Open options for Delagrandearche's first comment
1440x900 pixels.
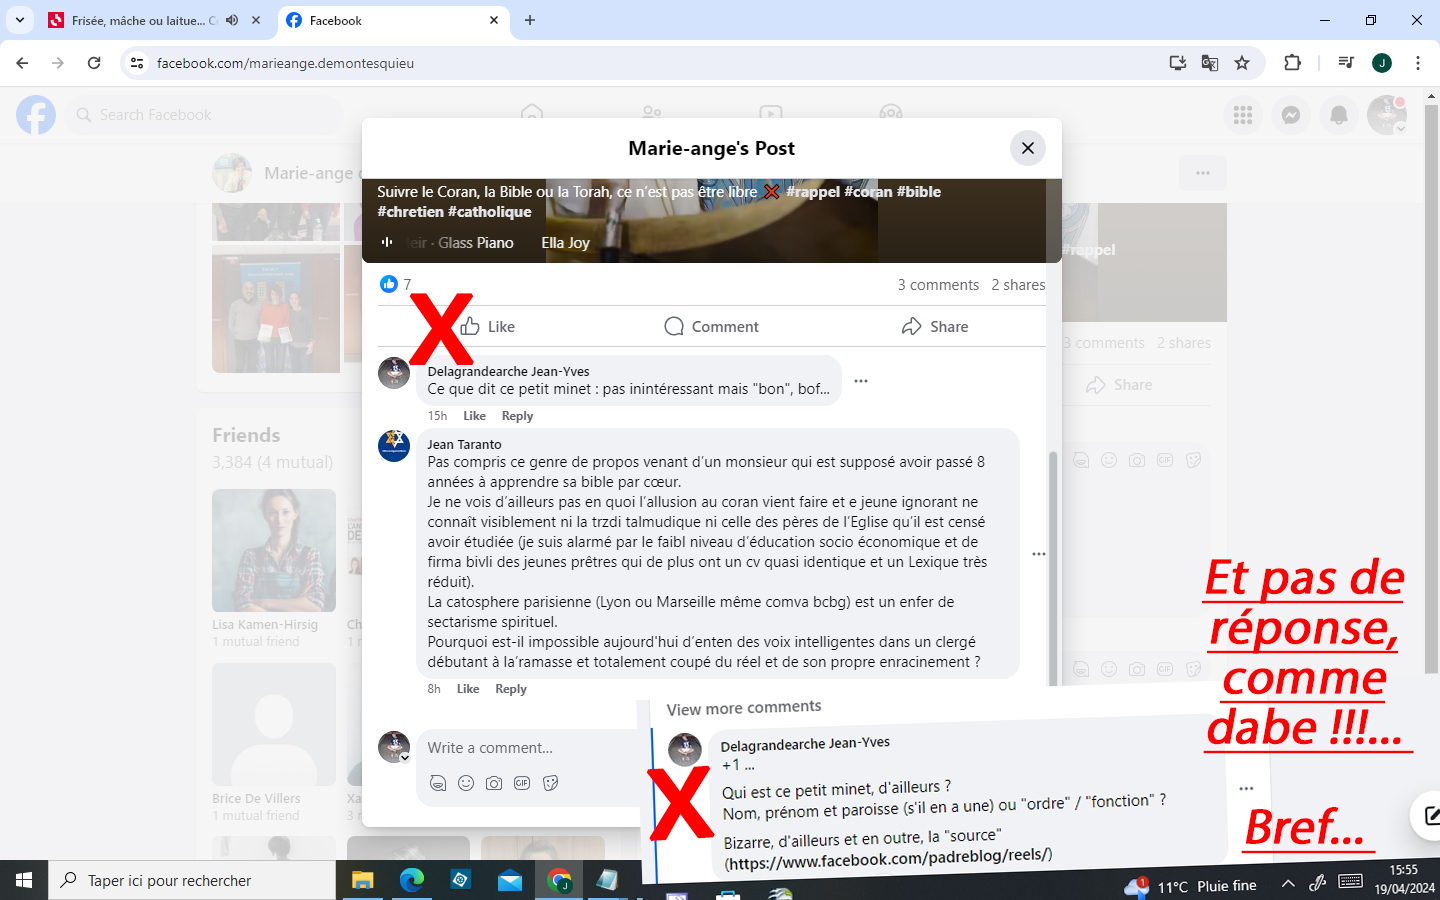[861, 381]
